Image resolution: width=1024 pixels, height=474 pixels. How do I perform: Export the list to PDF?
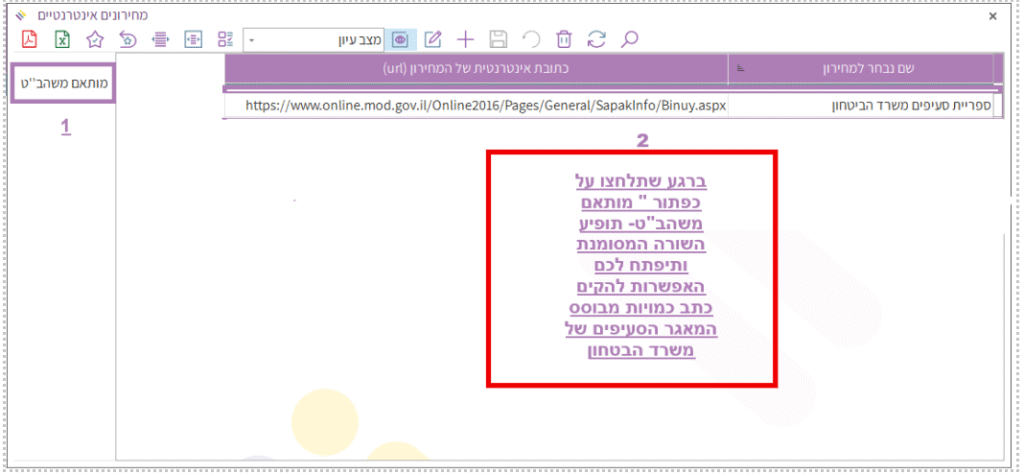[30, 40]
